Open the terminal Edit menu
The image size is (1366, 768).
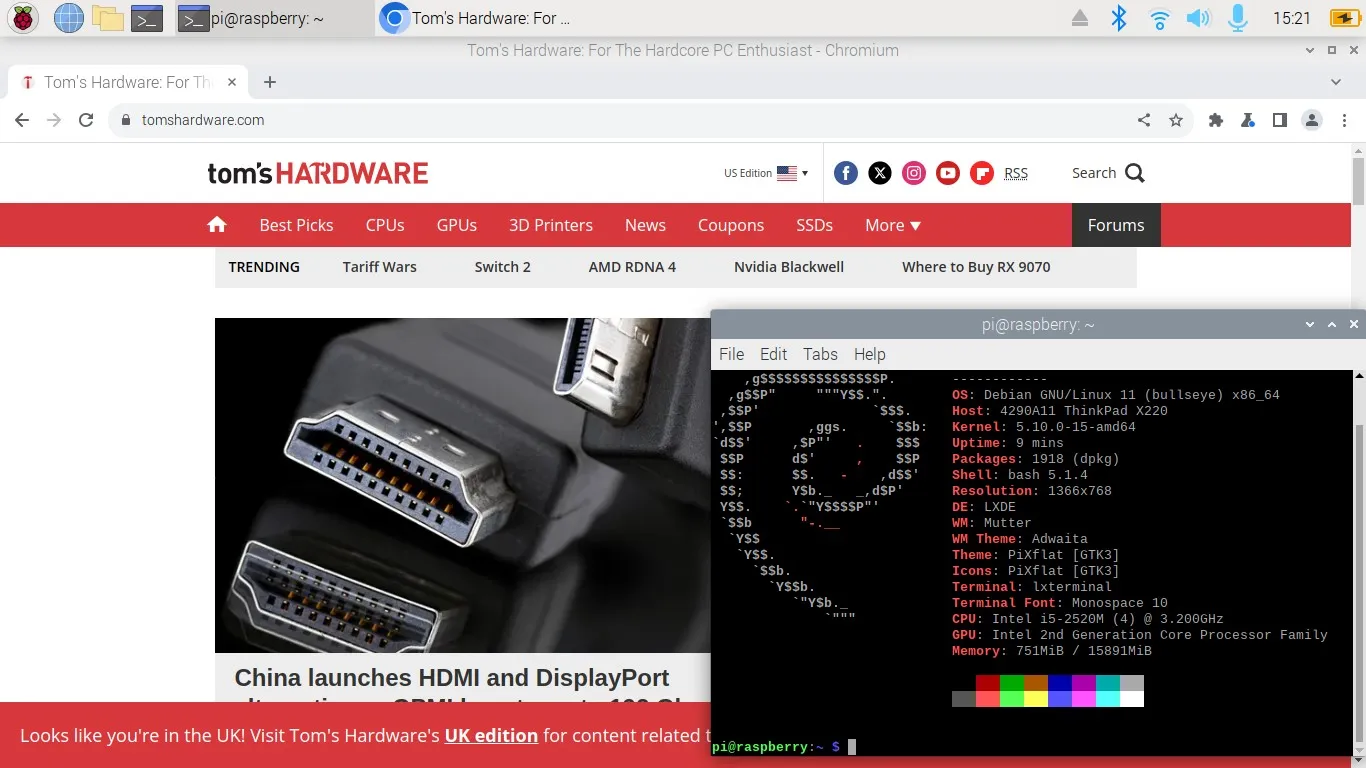773,354
